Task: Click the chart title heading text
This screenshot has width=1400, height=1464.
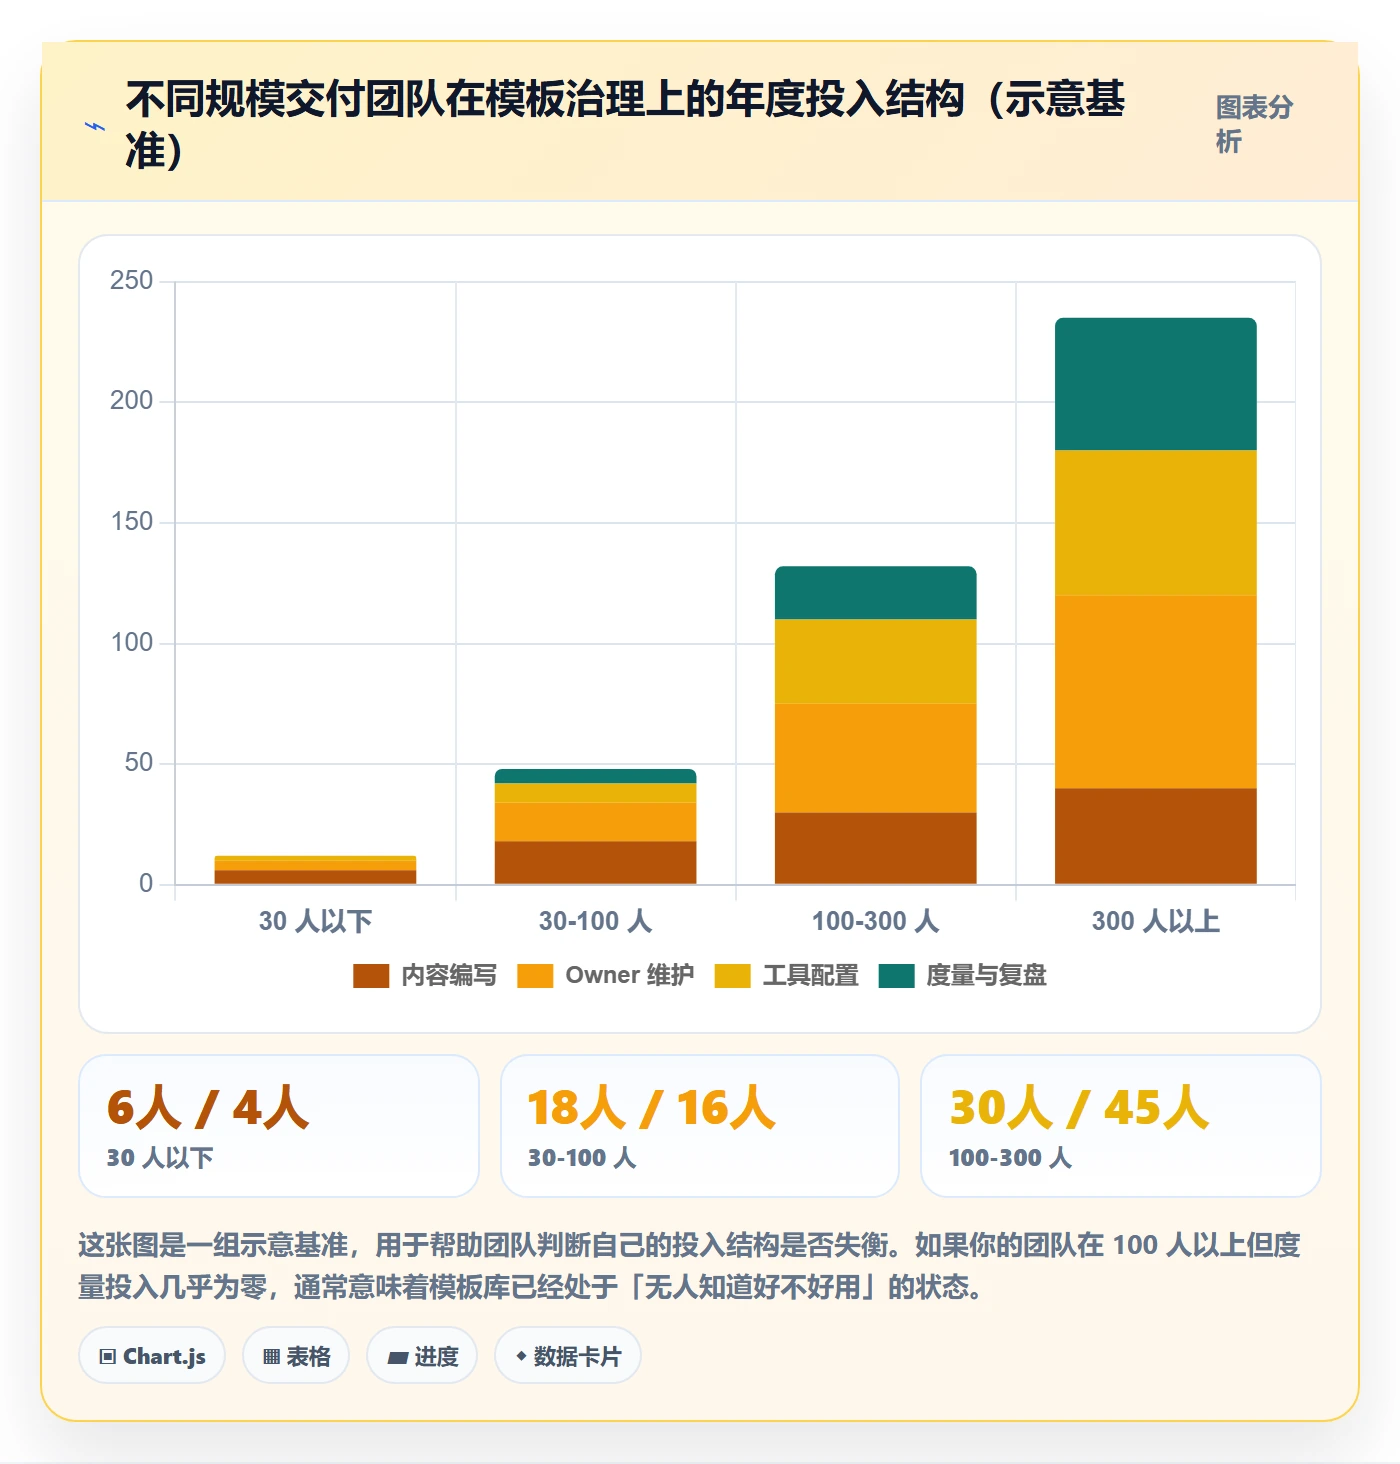Action: (x=626, y=125)
